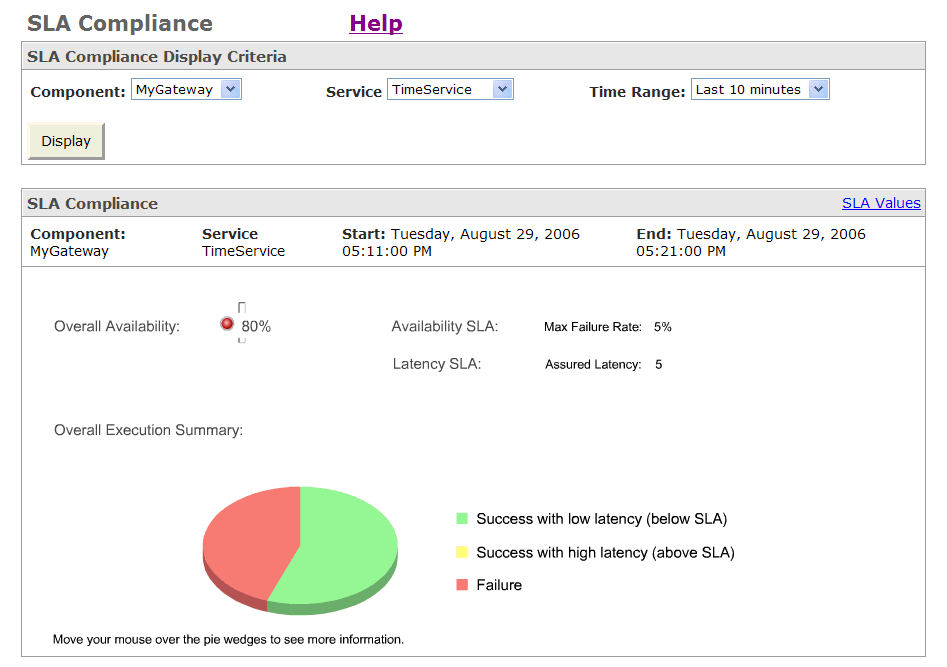The width and height of the screenshot is (947, 667).
Task: Click the yellow legend square for high latency
Action: (462, 552)
